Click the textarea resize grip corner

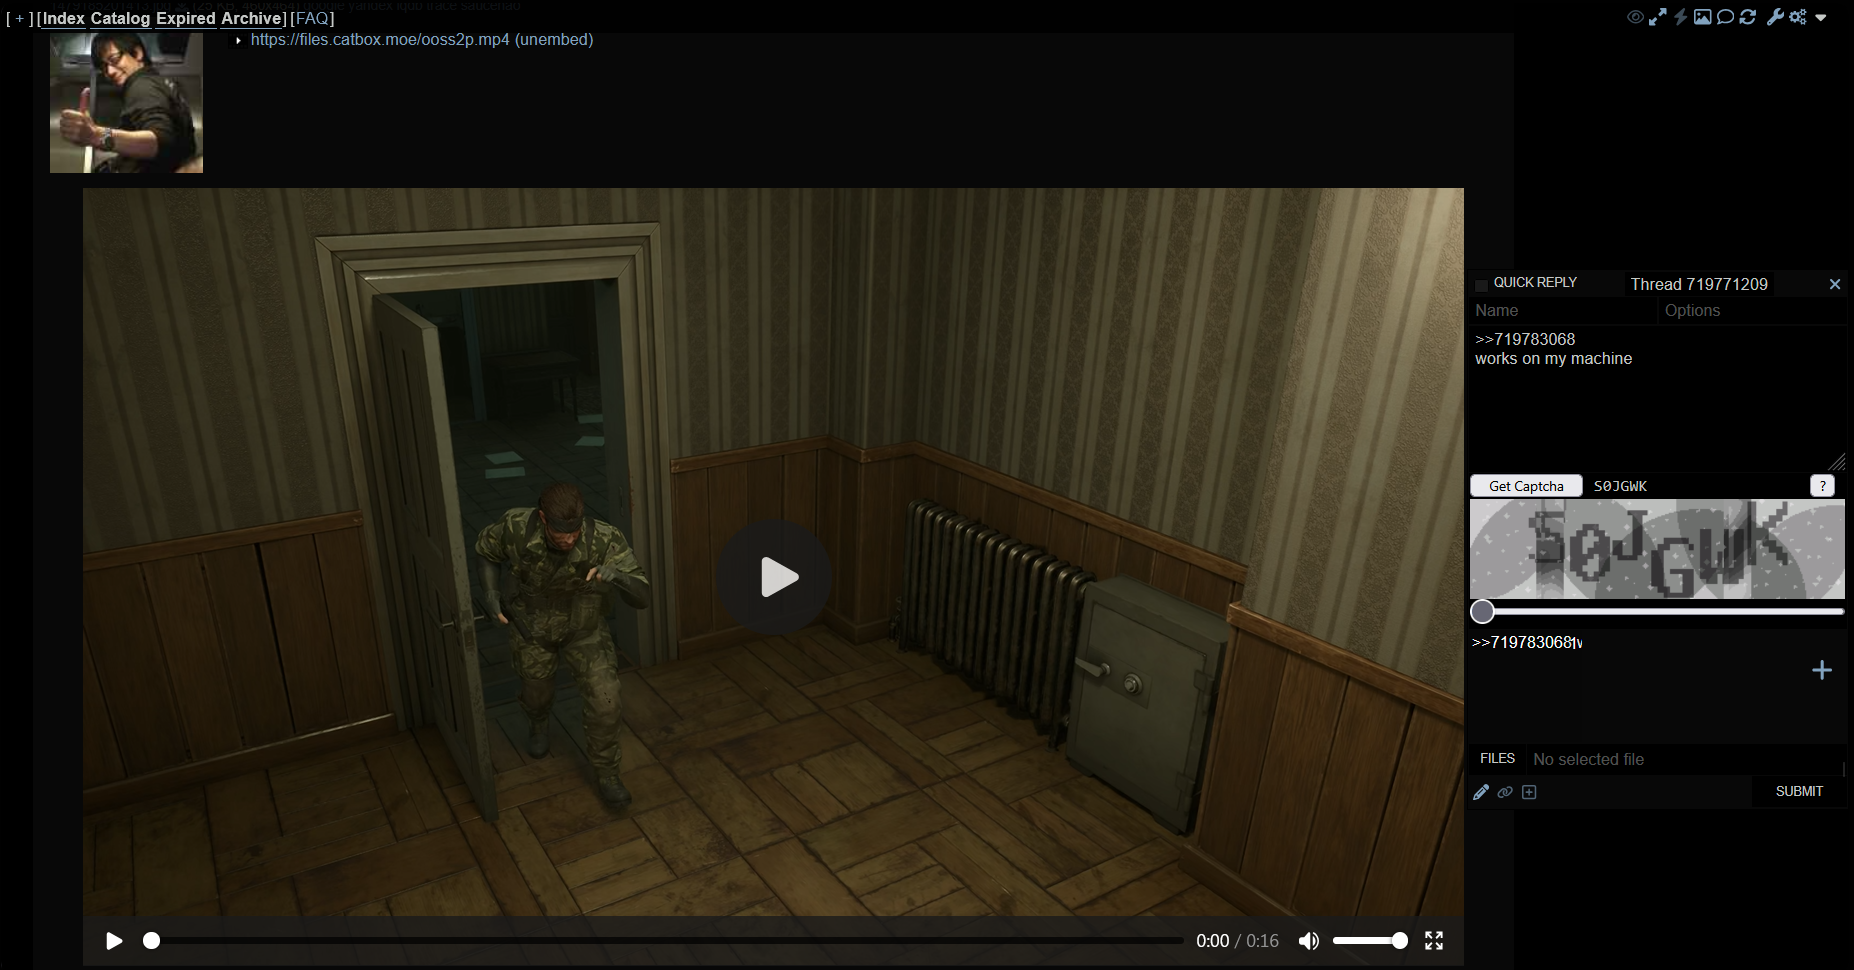tap(1837, 462)
